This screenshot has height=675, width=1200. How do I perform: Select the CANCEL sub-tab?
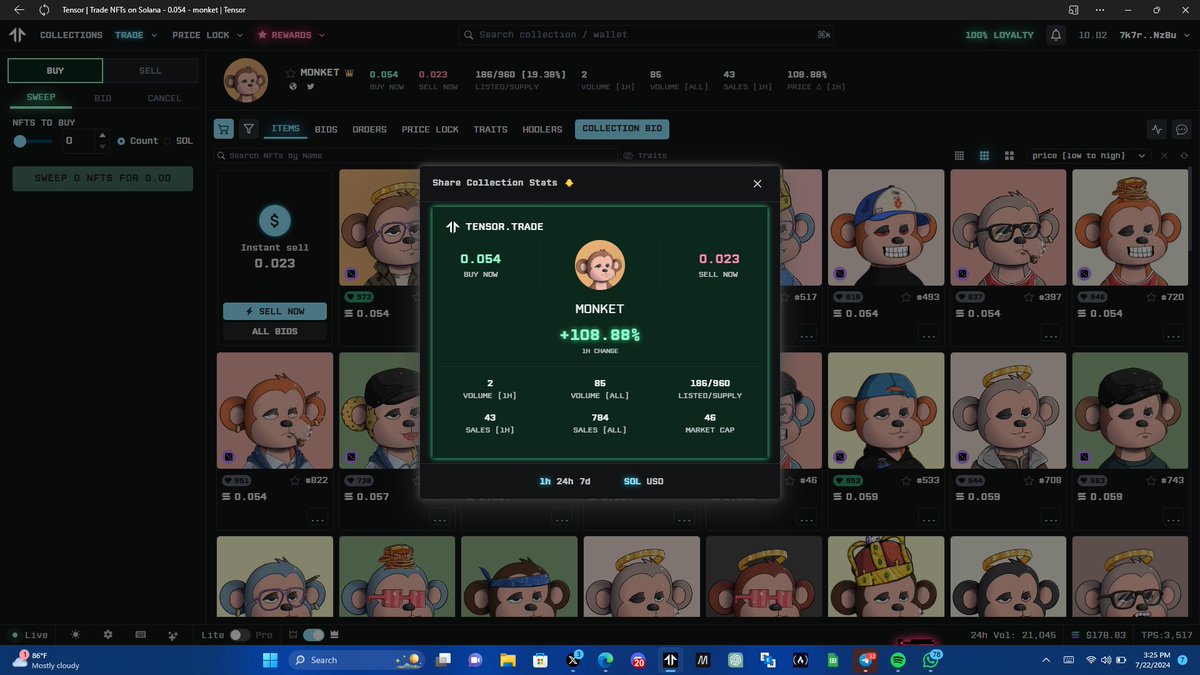[x=164, y=98]
